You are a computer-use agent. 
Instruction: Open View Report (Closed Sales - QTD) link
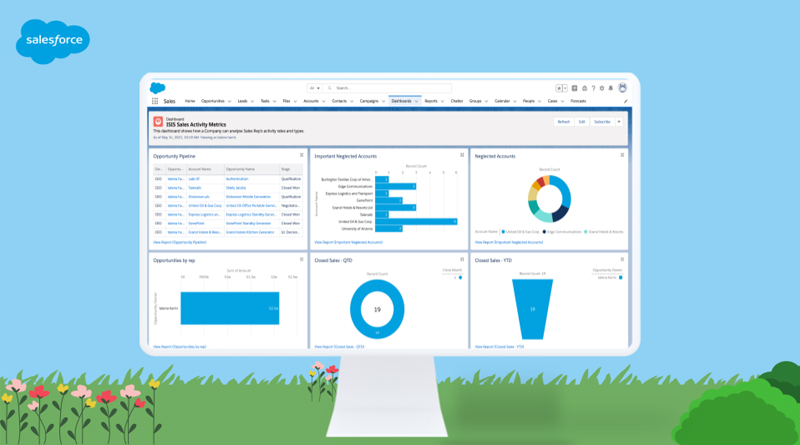[339, 347]
